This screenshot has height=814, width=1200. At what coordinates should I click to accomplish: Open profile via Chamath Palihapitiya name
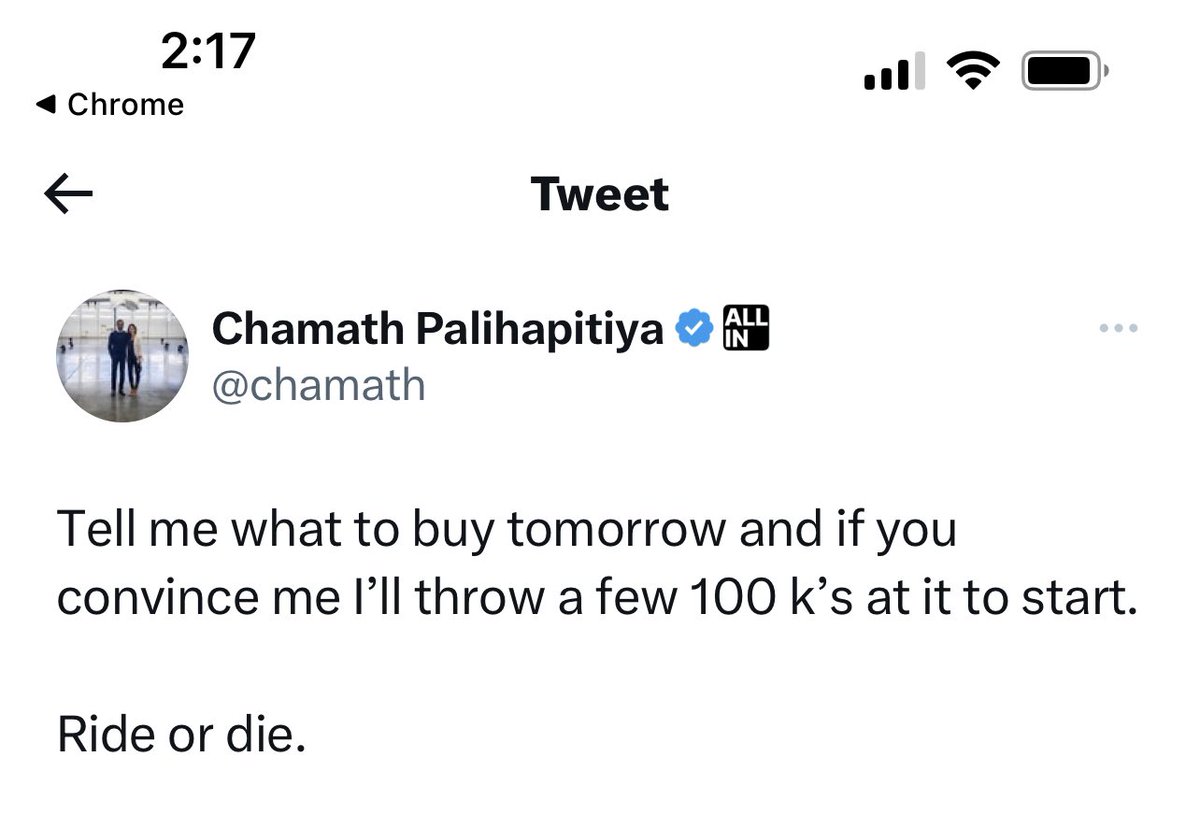coord(437,328)
